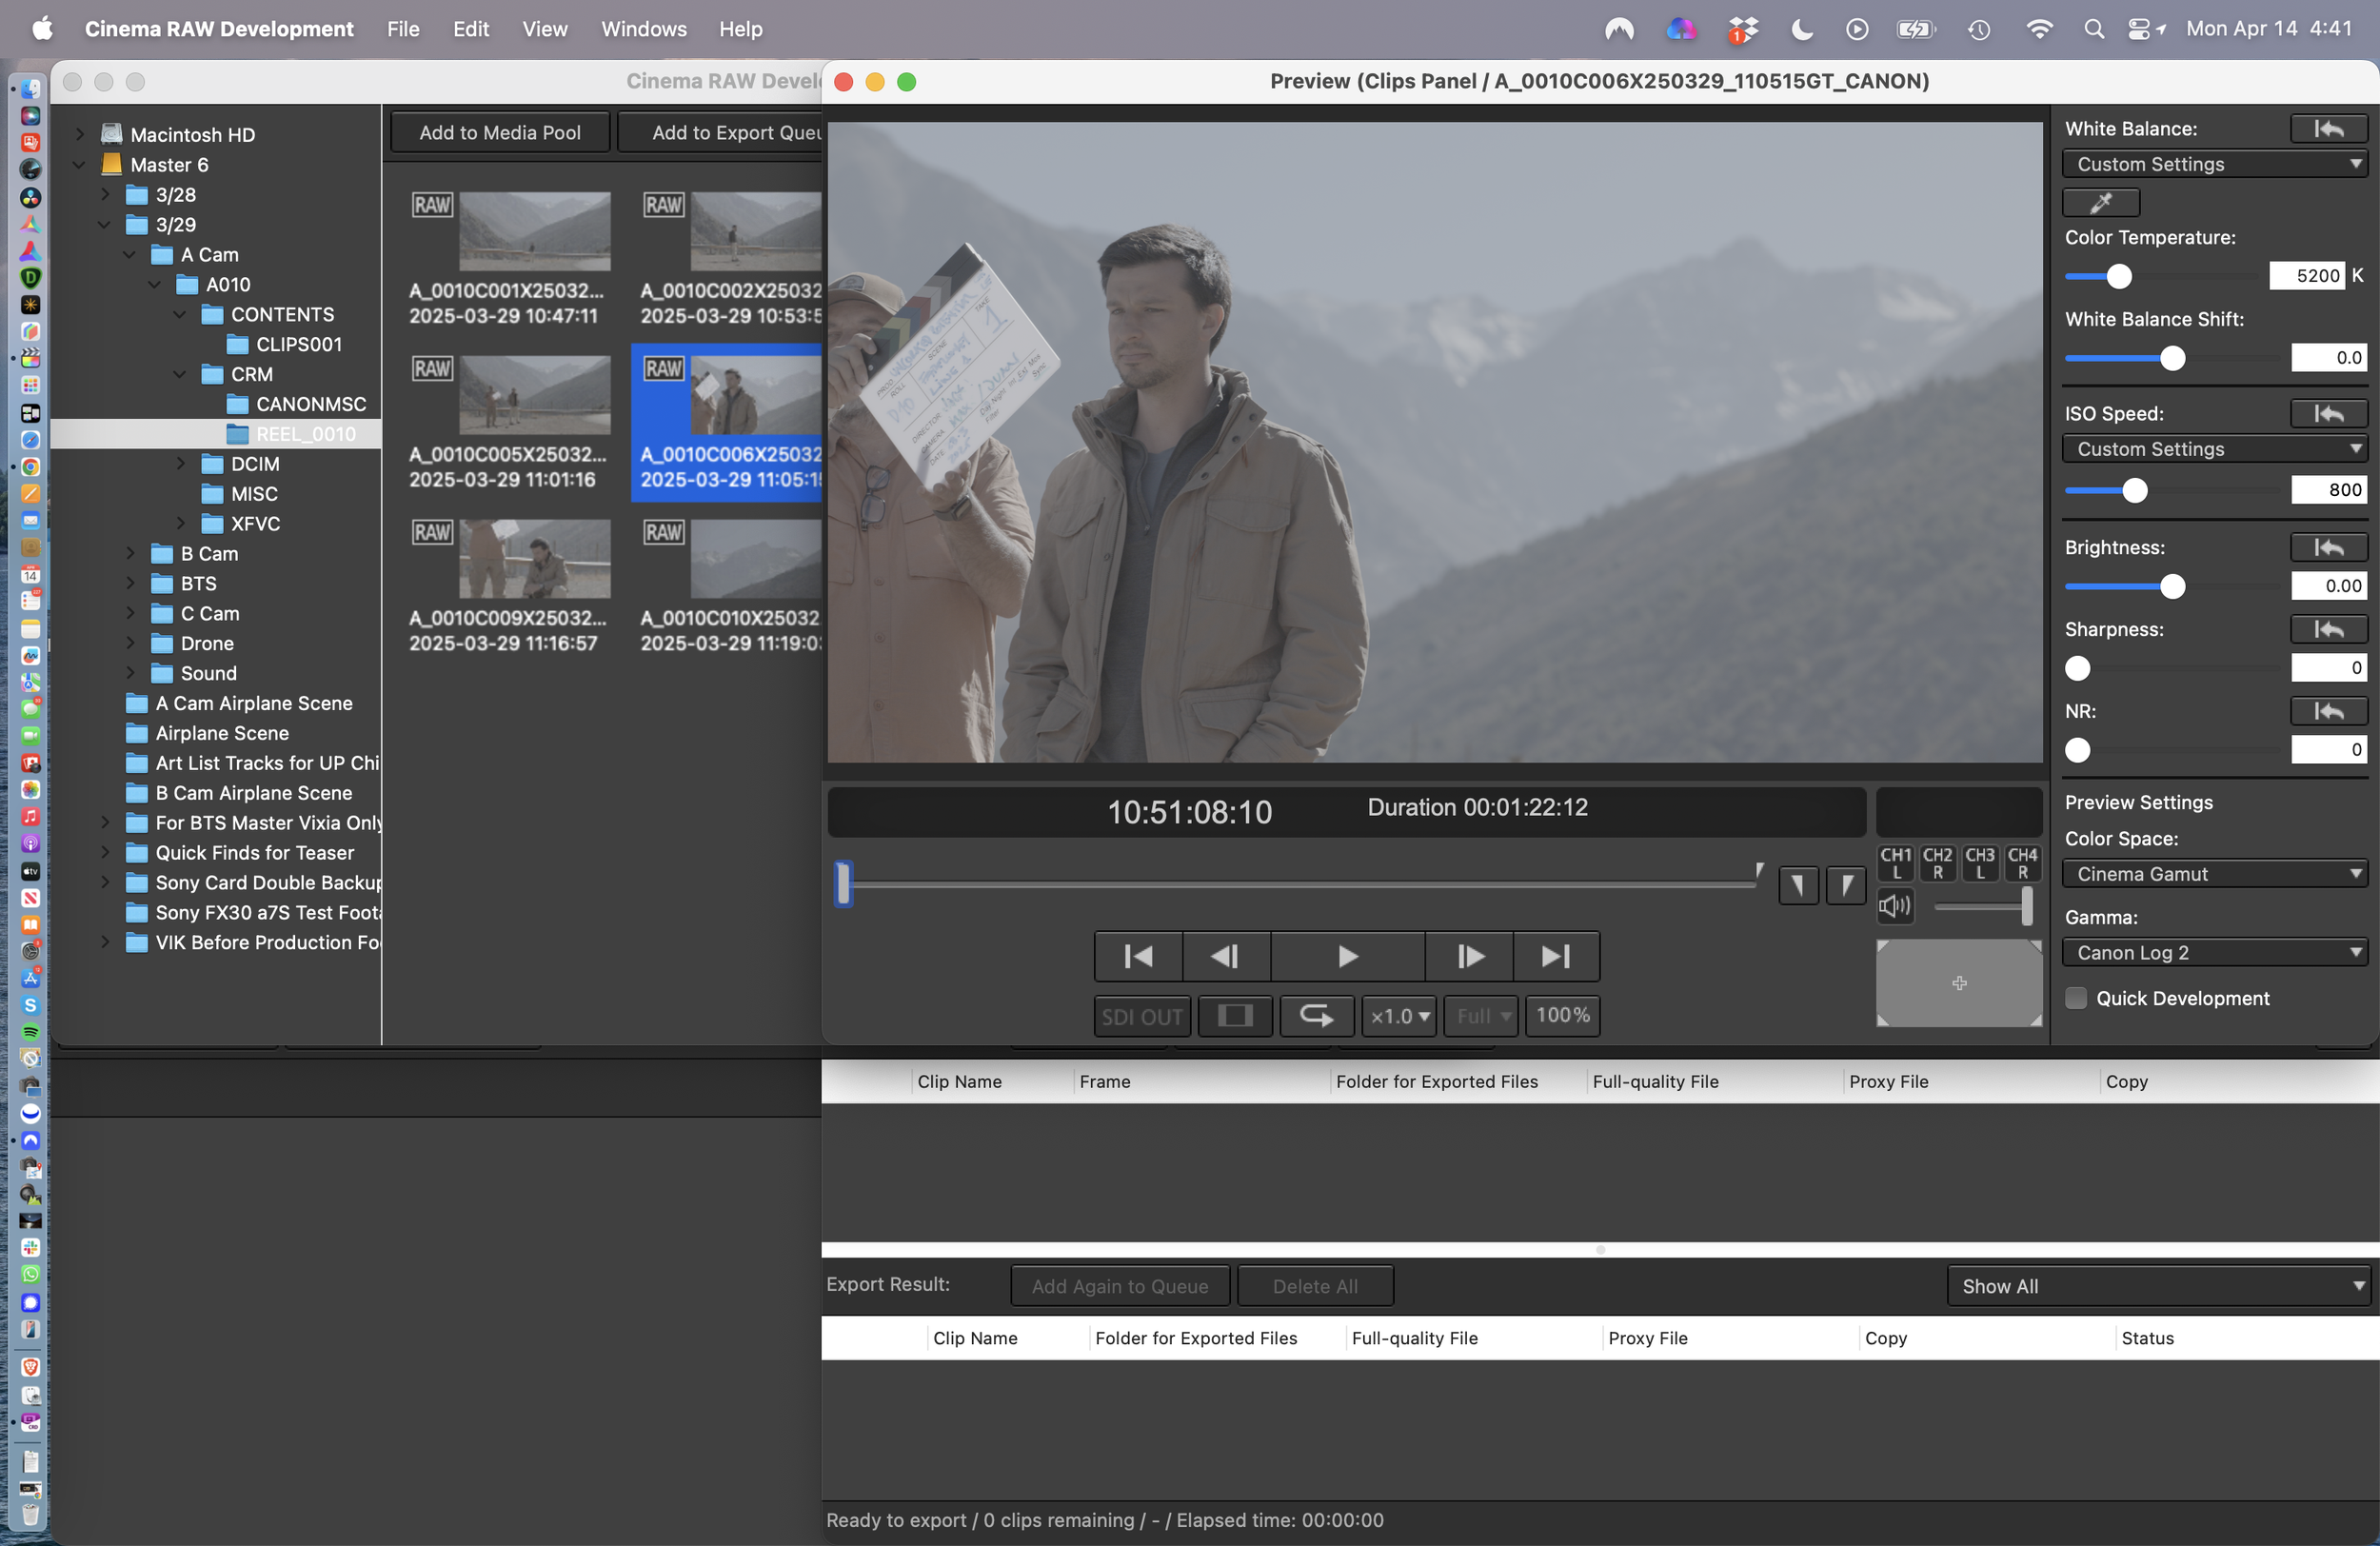Open the File menu
Screen dimensions: 2380x1546
tap(403, 29)
